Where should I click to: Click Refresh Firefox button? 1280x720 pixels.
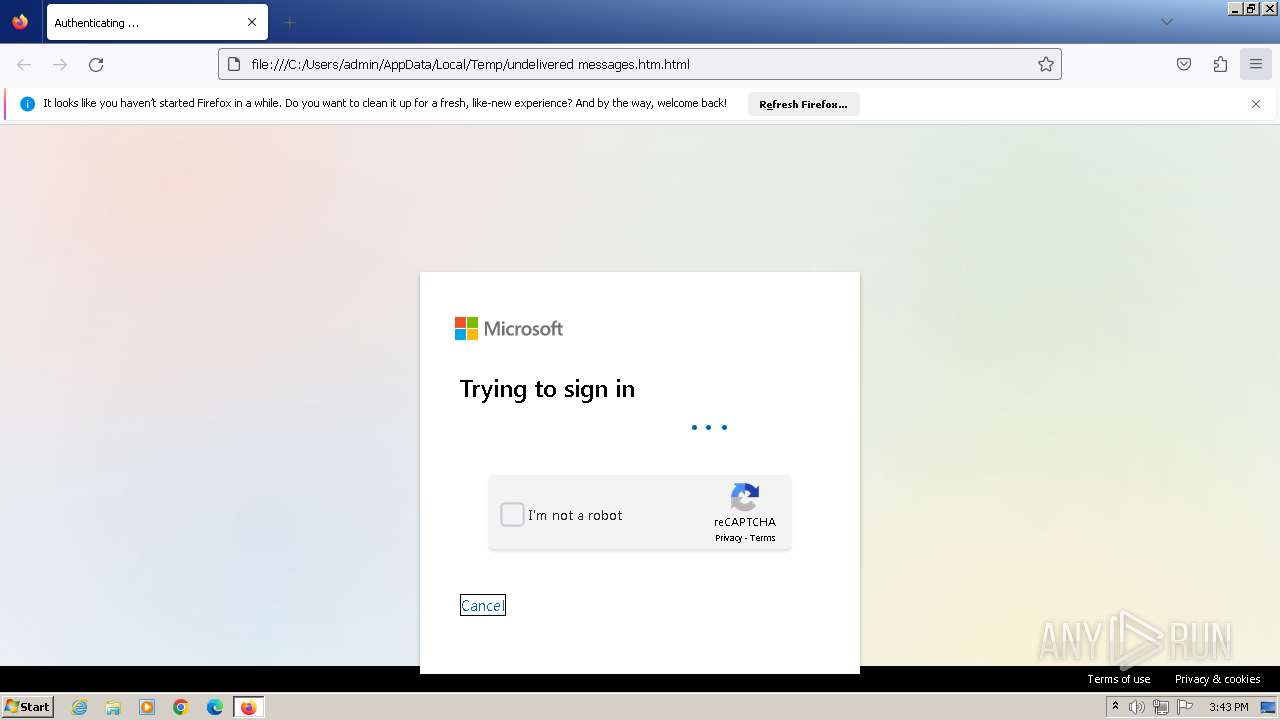click(803, 104)
